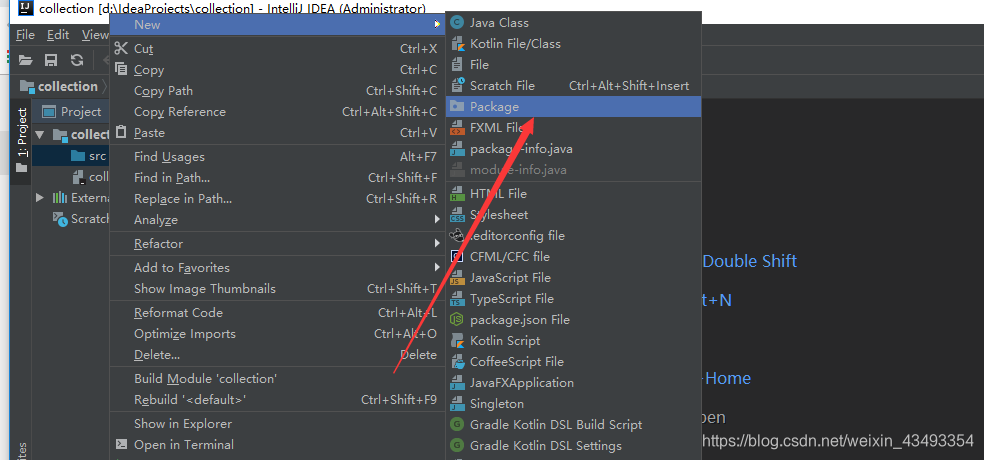This screenshot has height=460, width=984.
Task: Select Show in Explorer entry
Action: [x=277, y=424]
